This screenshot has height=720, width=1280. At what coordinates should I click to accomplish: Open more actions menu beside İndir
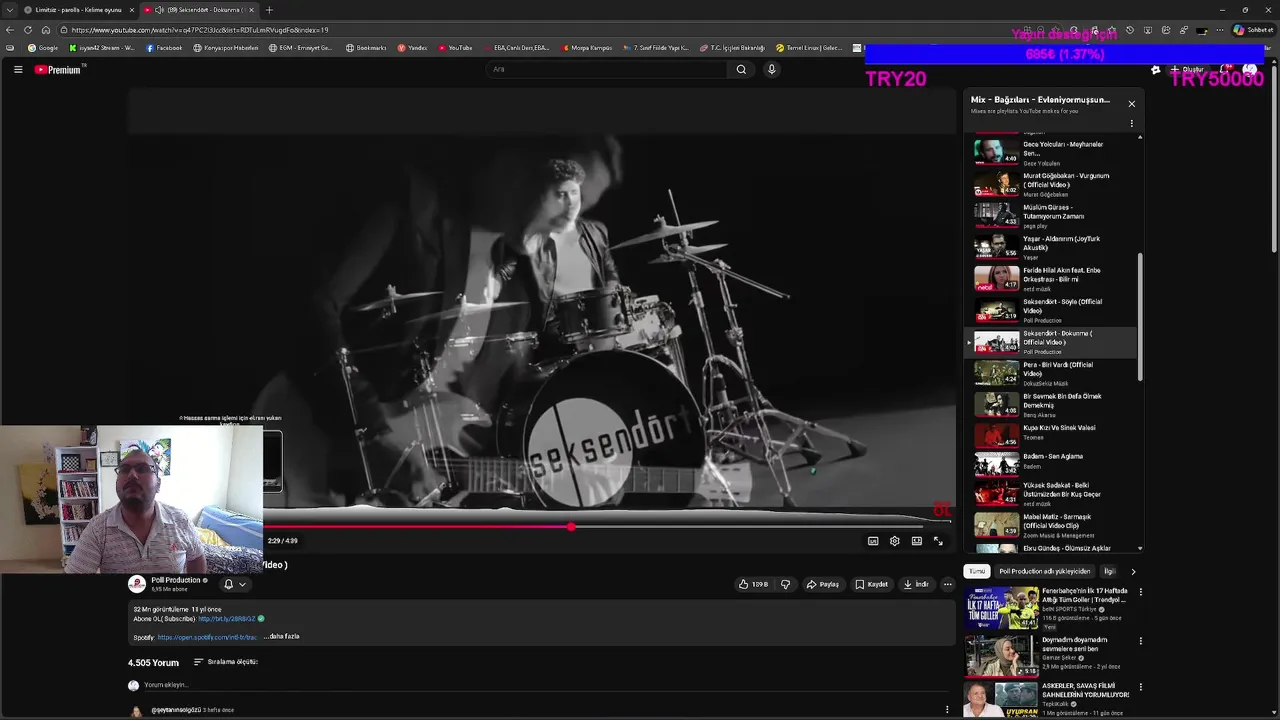point(948,584)
